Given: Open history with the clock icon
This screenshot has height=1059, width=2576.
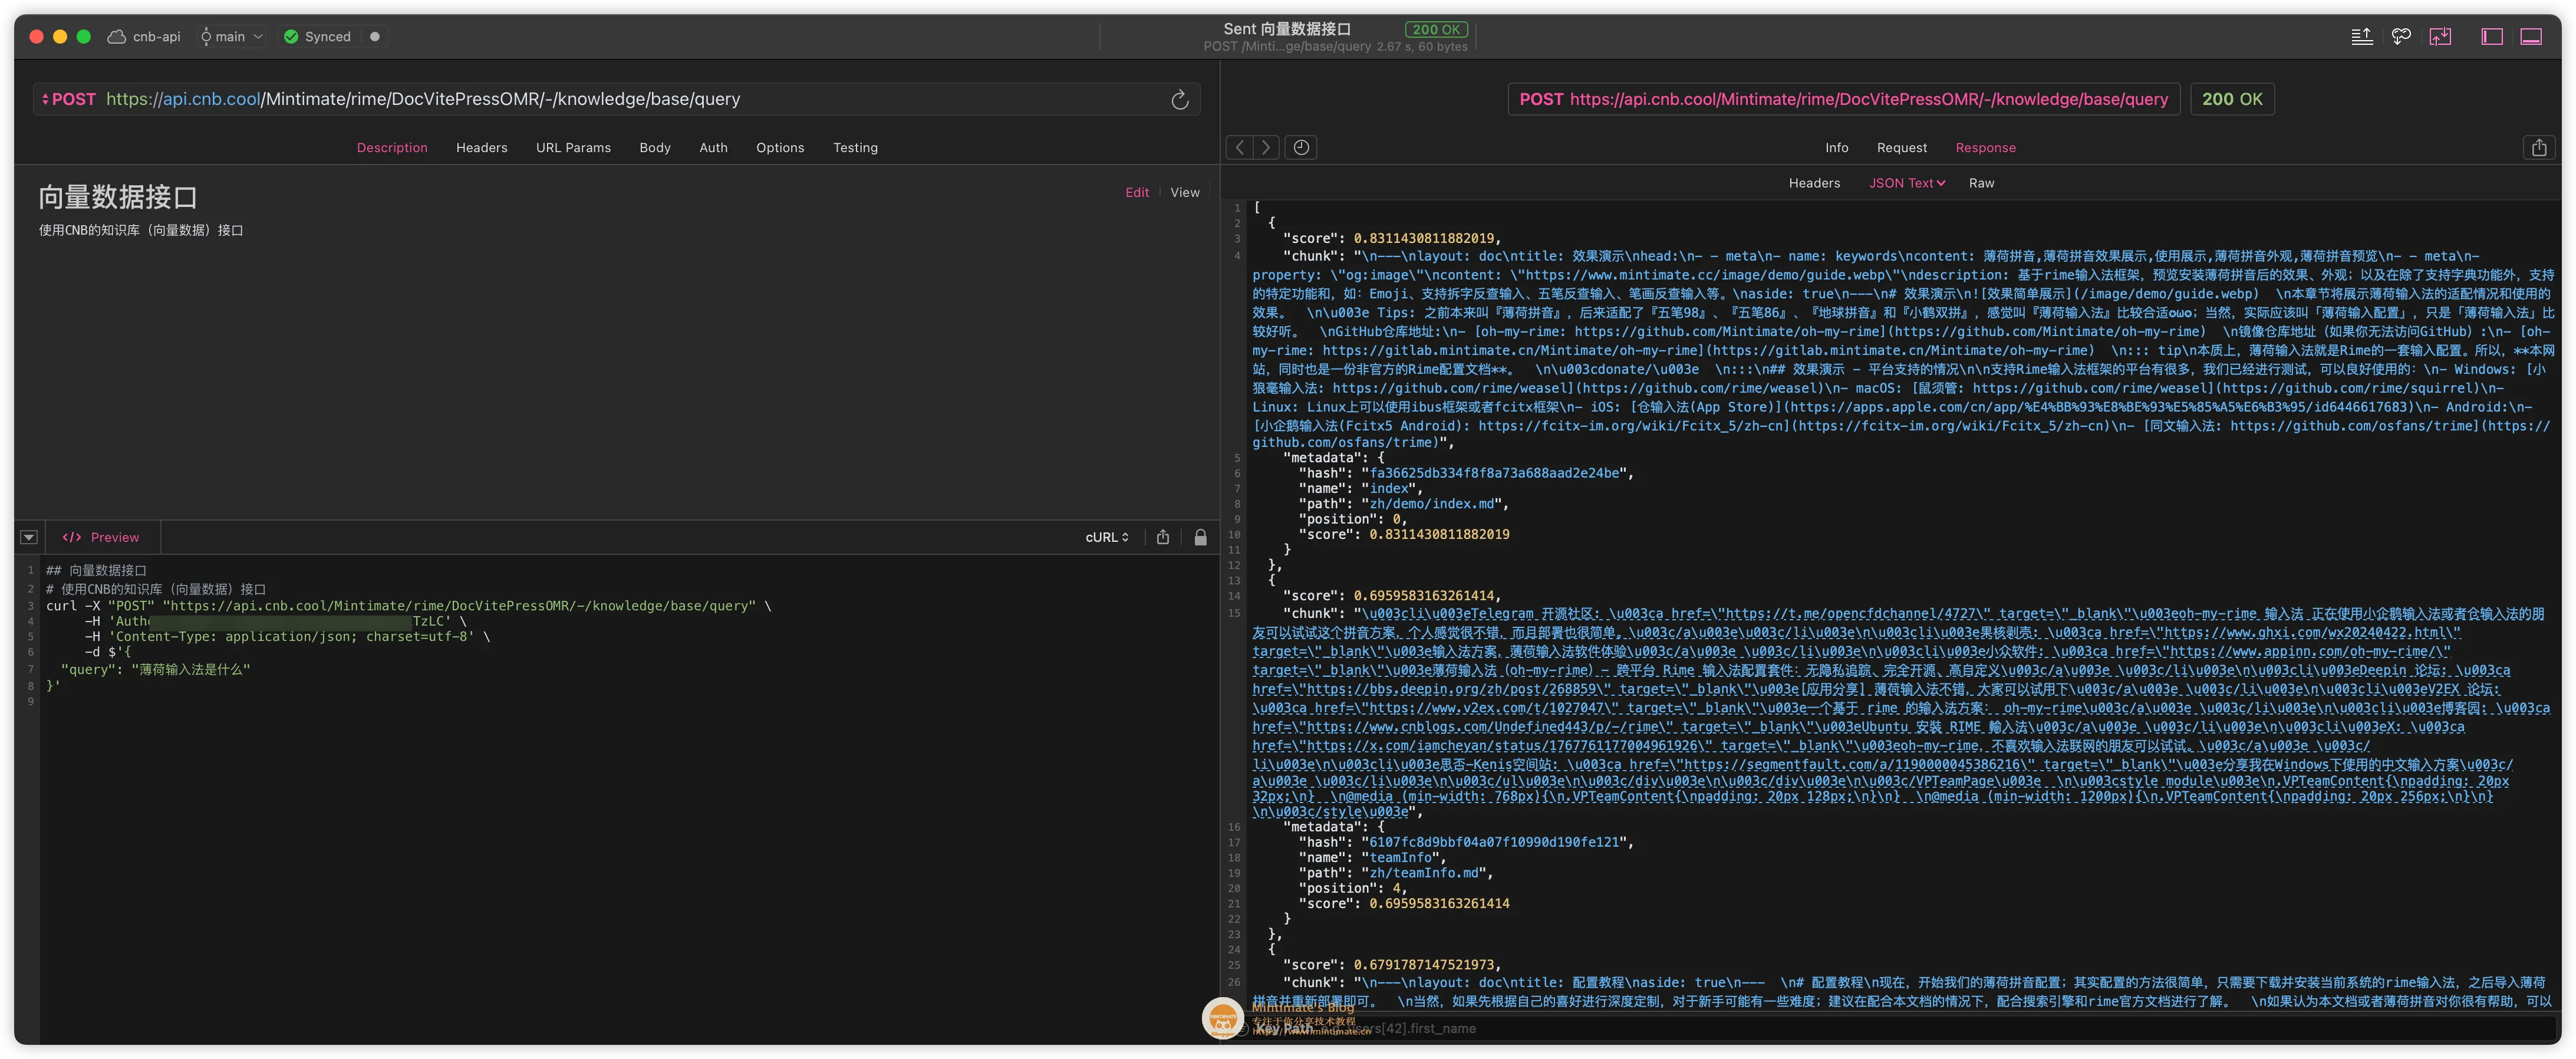Looking at the screenshot, I should (x=1301, y=147).
